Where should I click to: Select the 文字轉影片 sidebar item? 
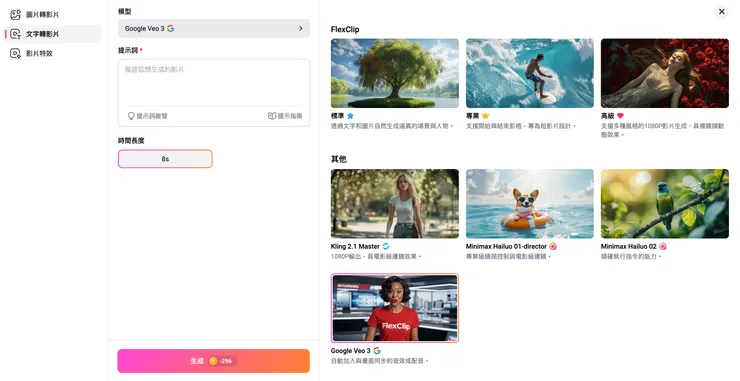click(x=53, y=34)
